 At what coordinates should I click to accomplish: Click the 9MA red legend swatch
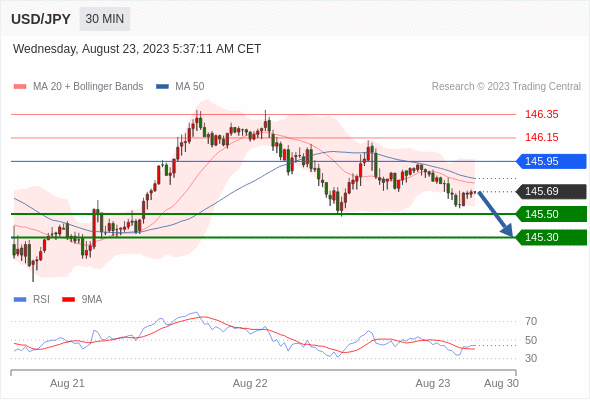click(x=68, y=300)
